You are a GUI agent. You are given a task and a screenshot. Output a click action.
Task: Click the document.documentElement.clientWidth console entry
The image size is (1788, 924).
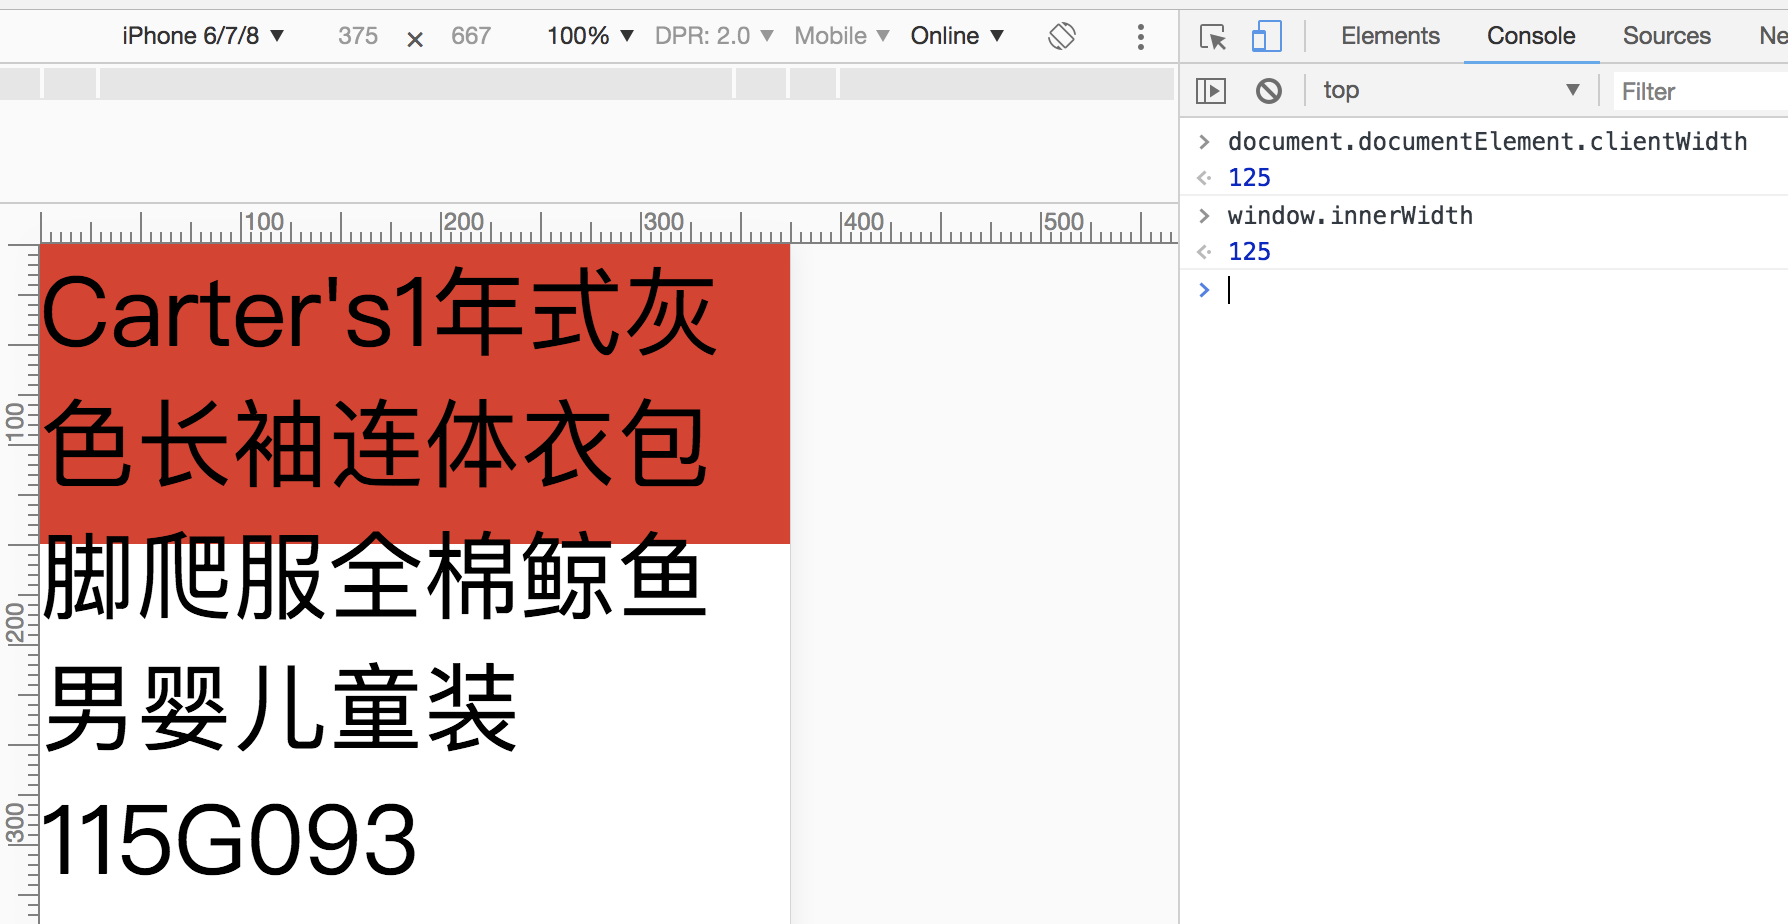(1487, 142)
